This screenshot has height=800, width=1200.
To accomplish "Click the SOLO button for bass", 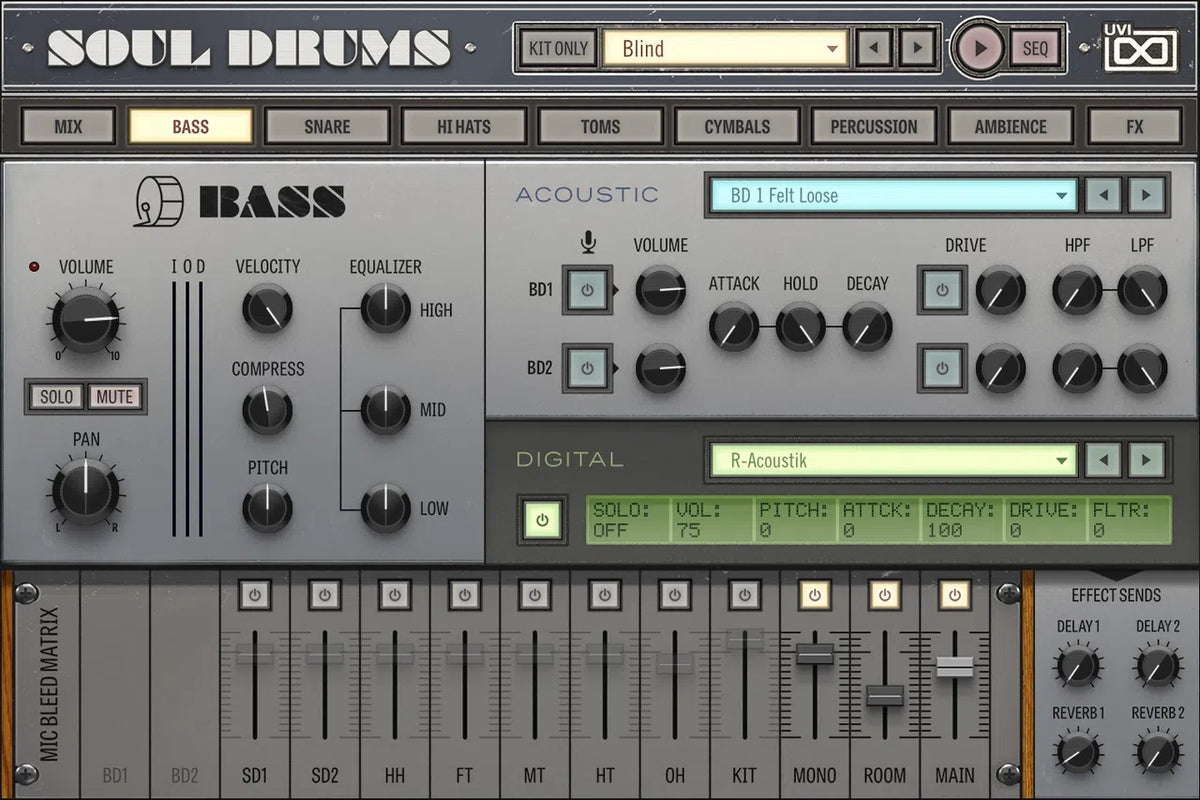I will [56, 397].
